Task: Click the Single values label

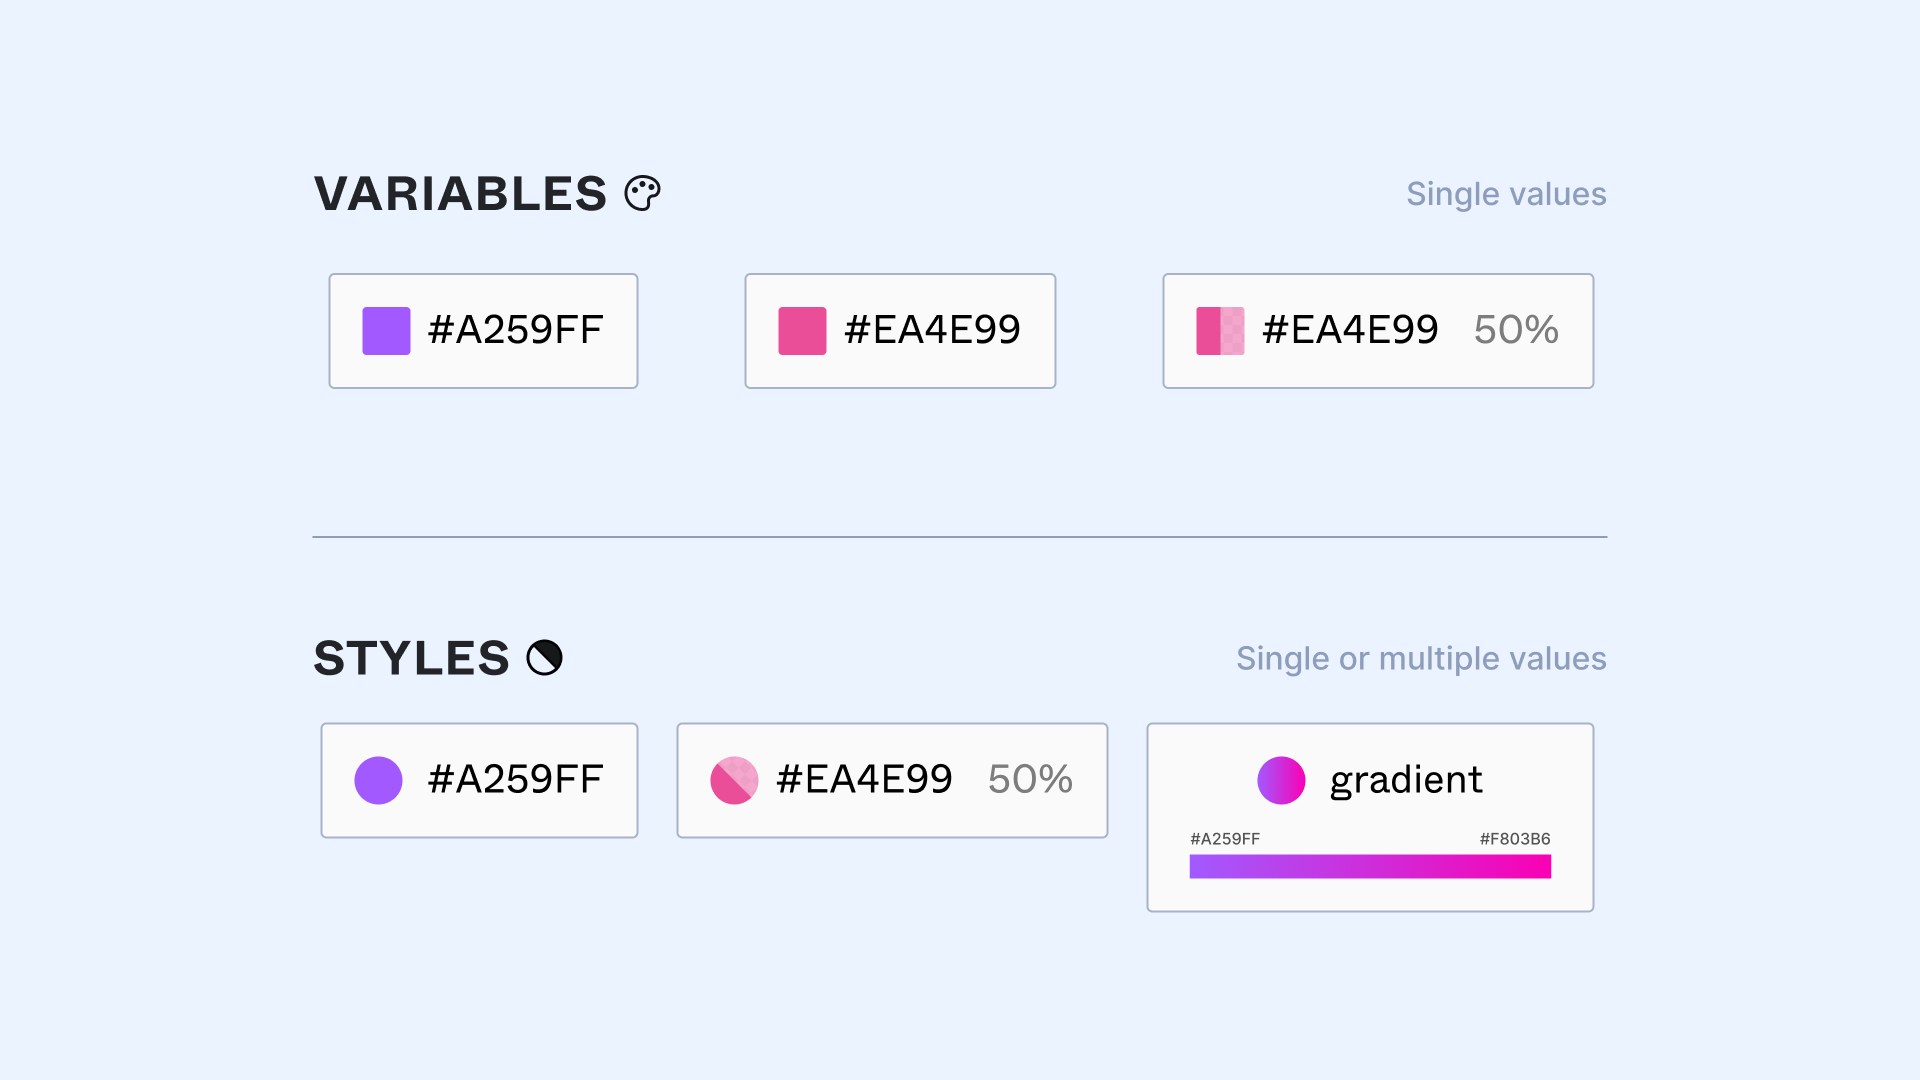Action: (x=1506, y=194)
